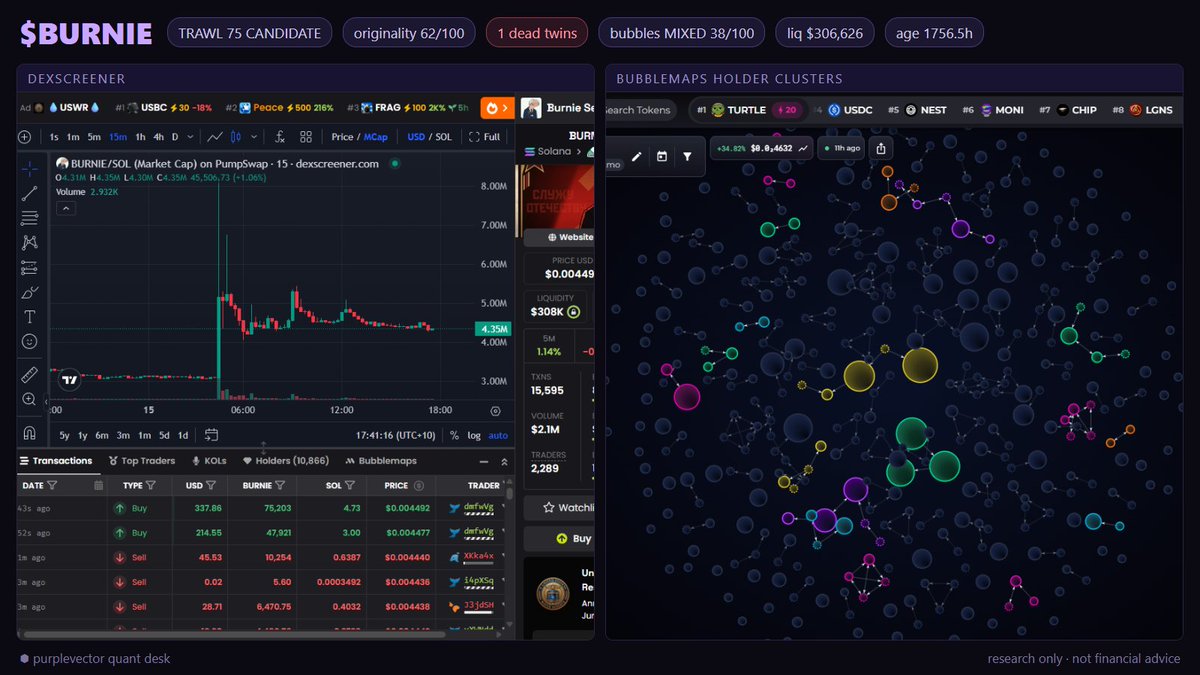The height and width of the screenshot is (675, 1200).
Task: Select the text annotation tool
Action: [x=30, y=317]
